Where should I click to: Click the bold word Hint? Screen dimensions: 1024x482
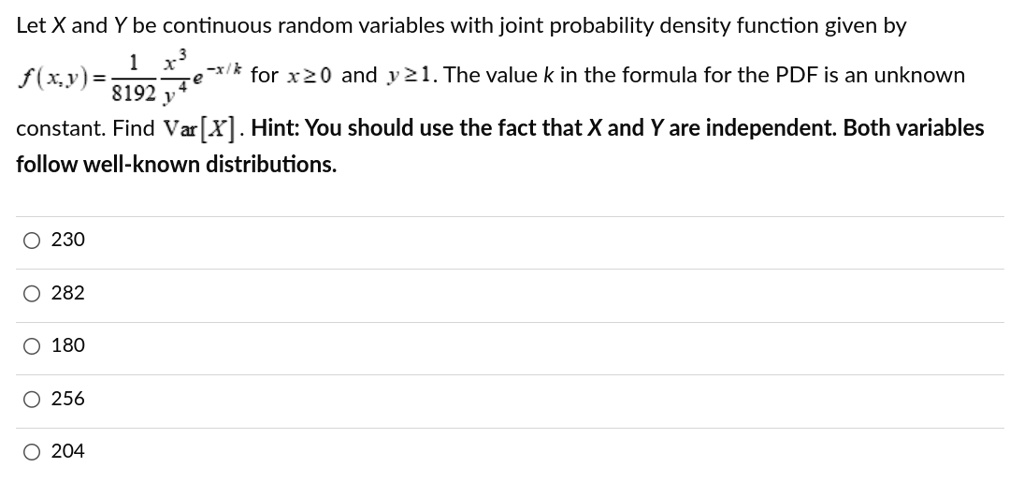coord(275,128)
